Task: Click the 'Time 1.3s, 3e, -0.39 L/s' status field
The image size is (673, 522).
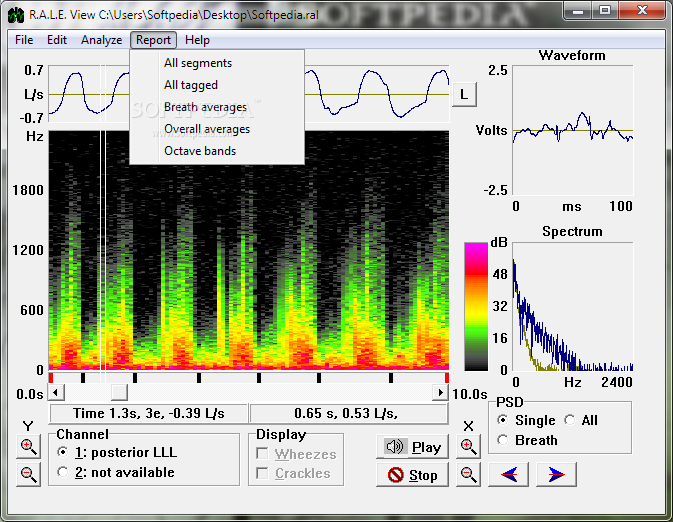Action: pos(149,413)
